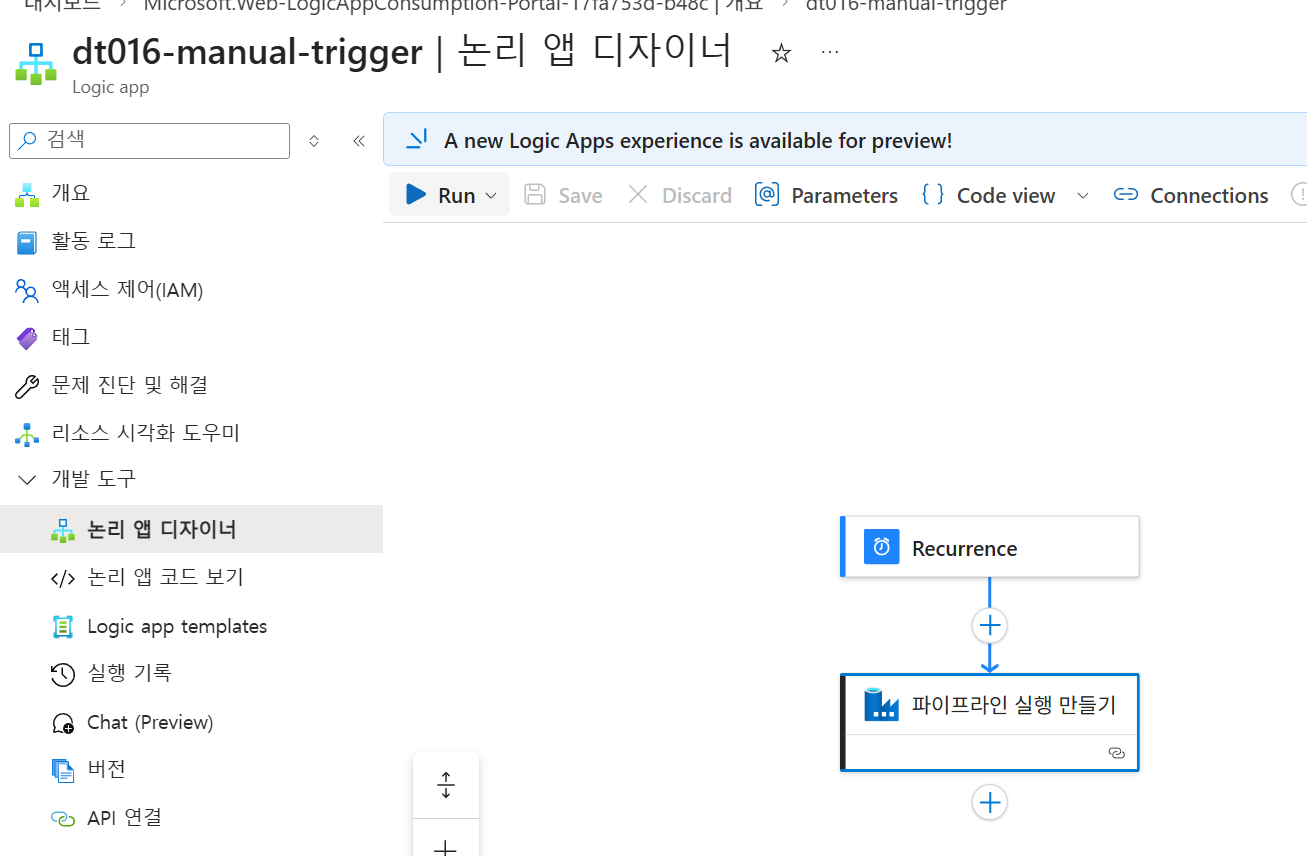Click the 활동 로그 book icon

pyautogui.click(x=27, y=242)
